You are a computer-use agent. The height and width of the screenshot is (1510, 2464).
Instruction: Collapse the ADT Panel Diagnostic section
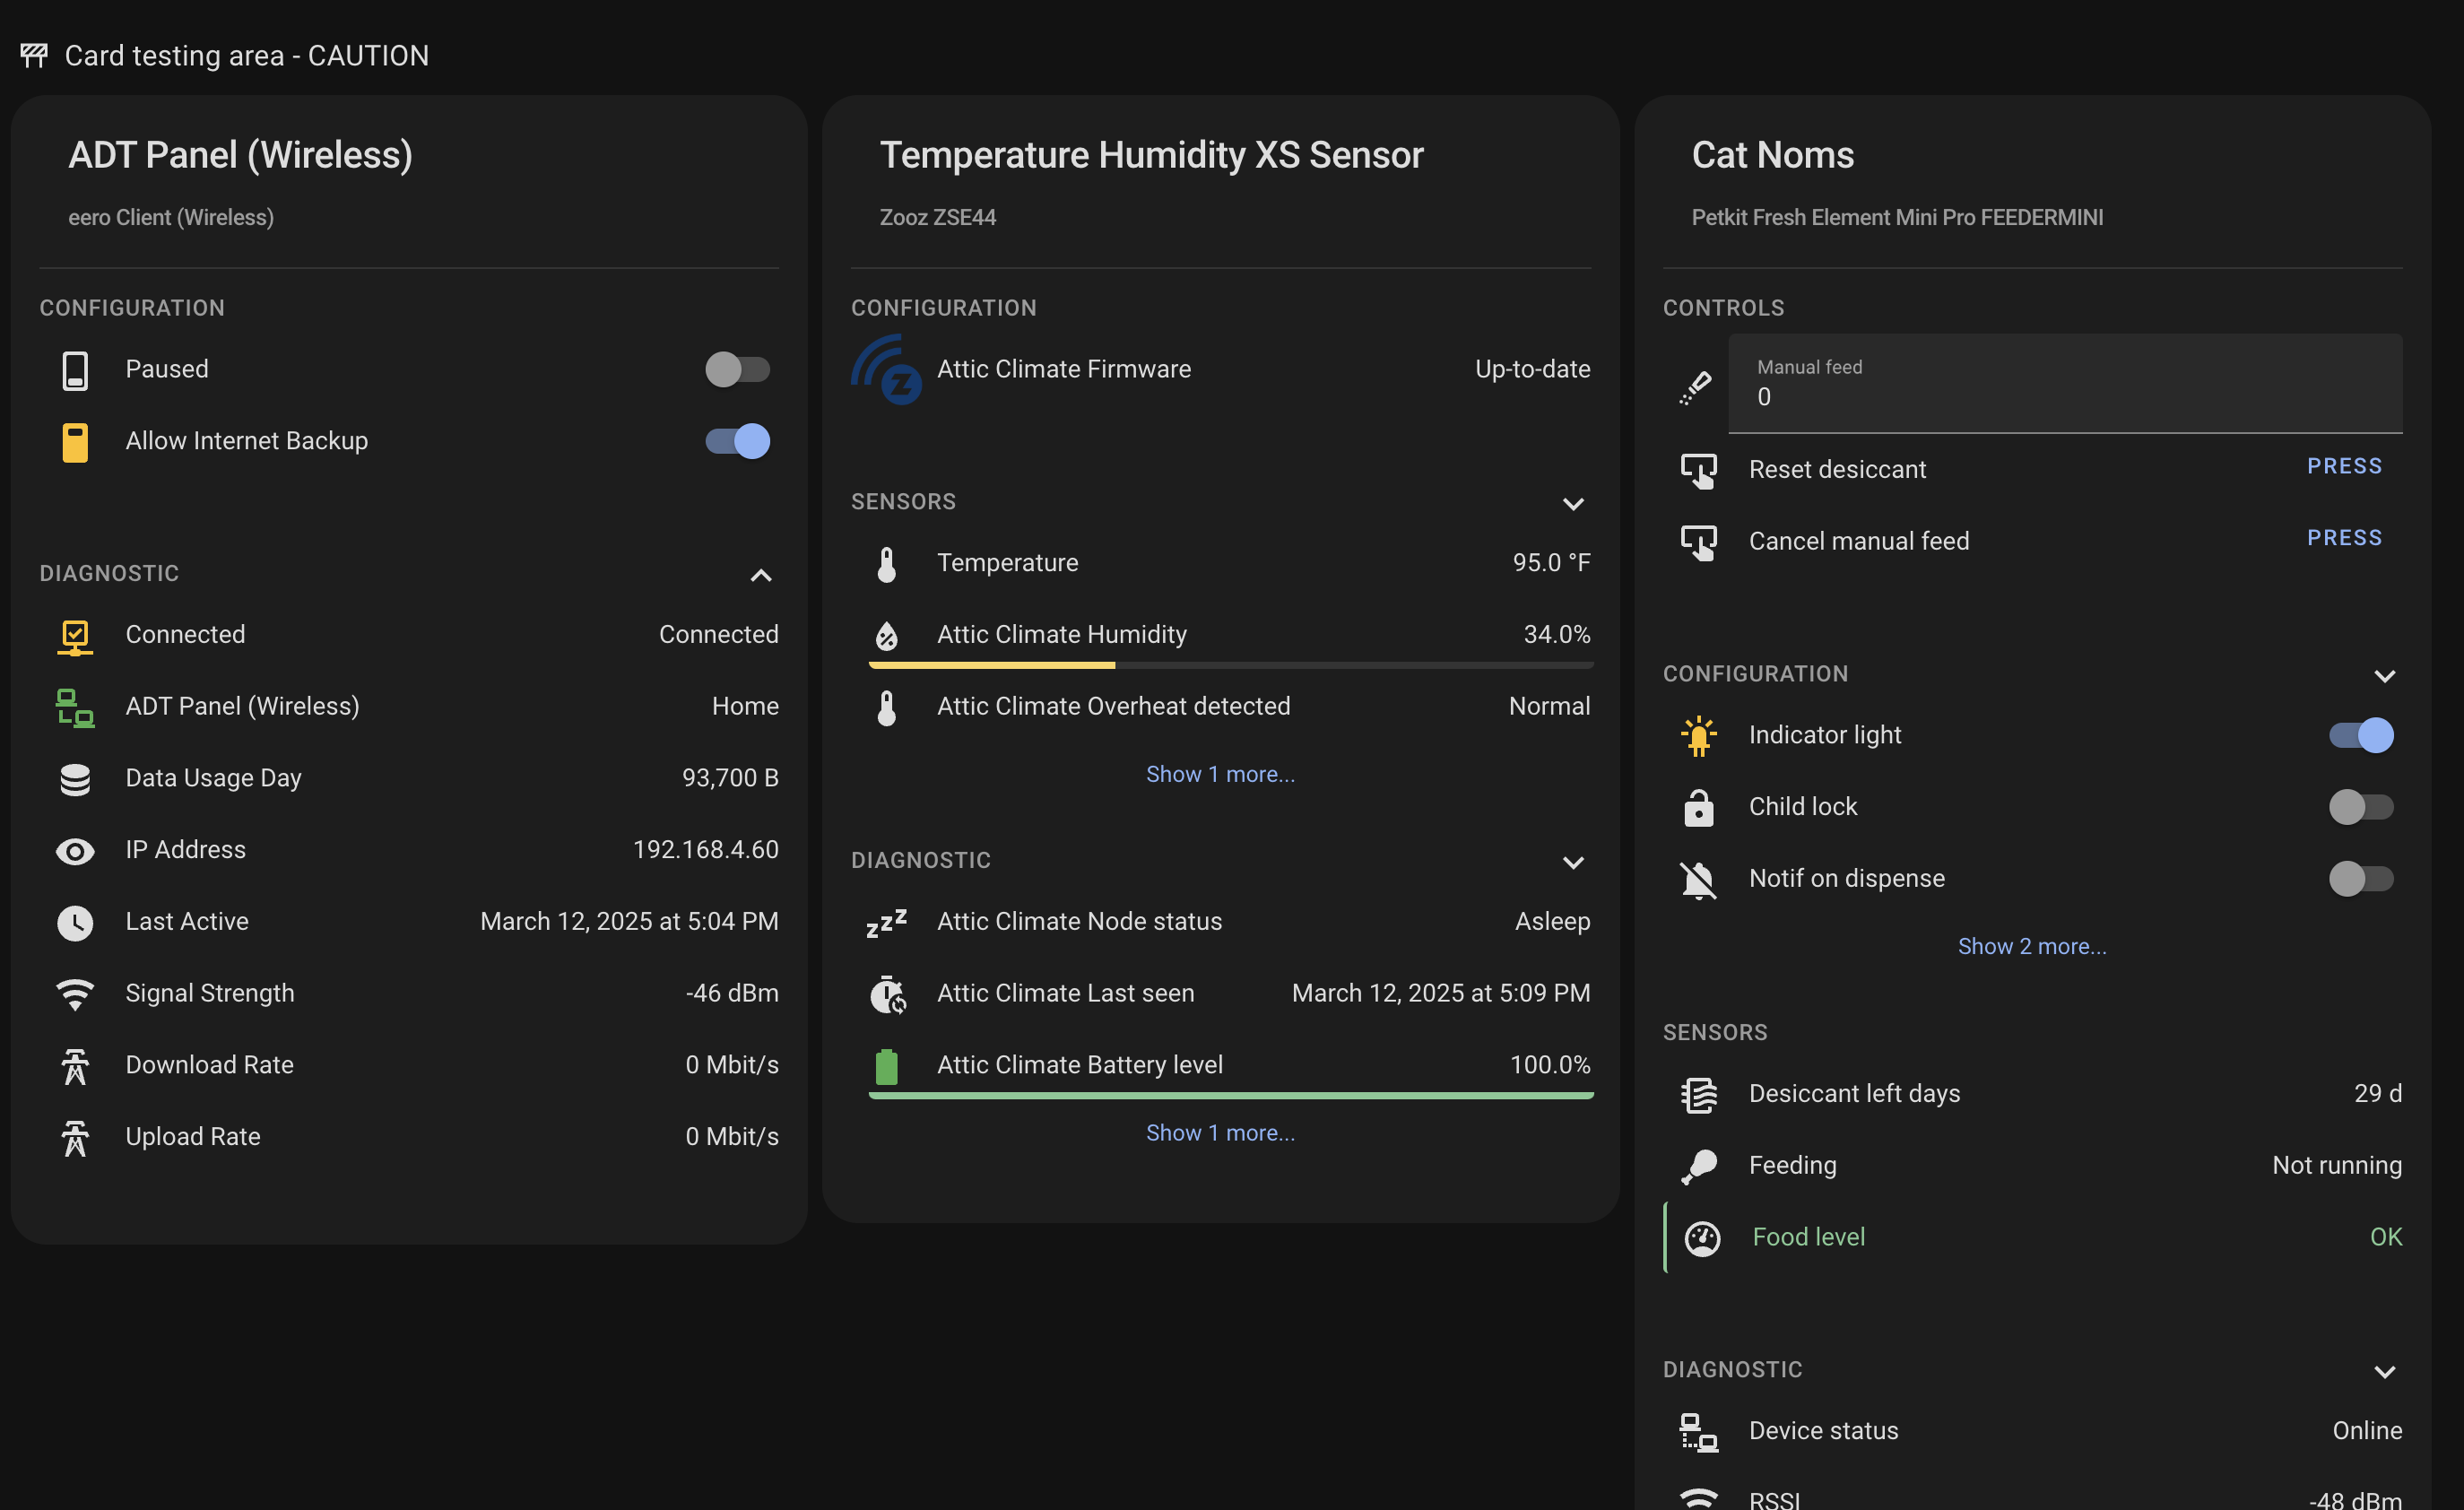(x=761, y=575)
